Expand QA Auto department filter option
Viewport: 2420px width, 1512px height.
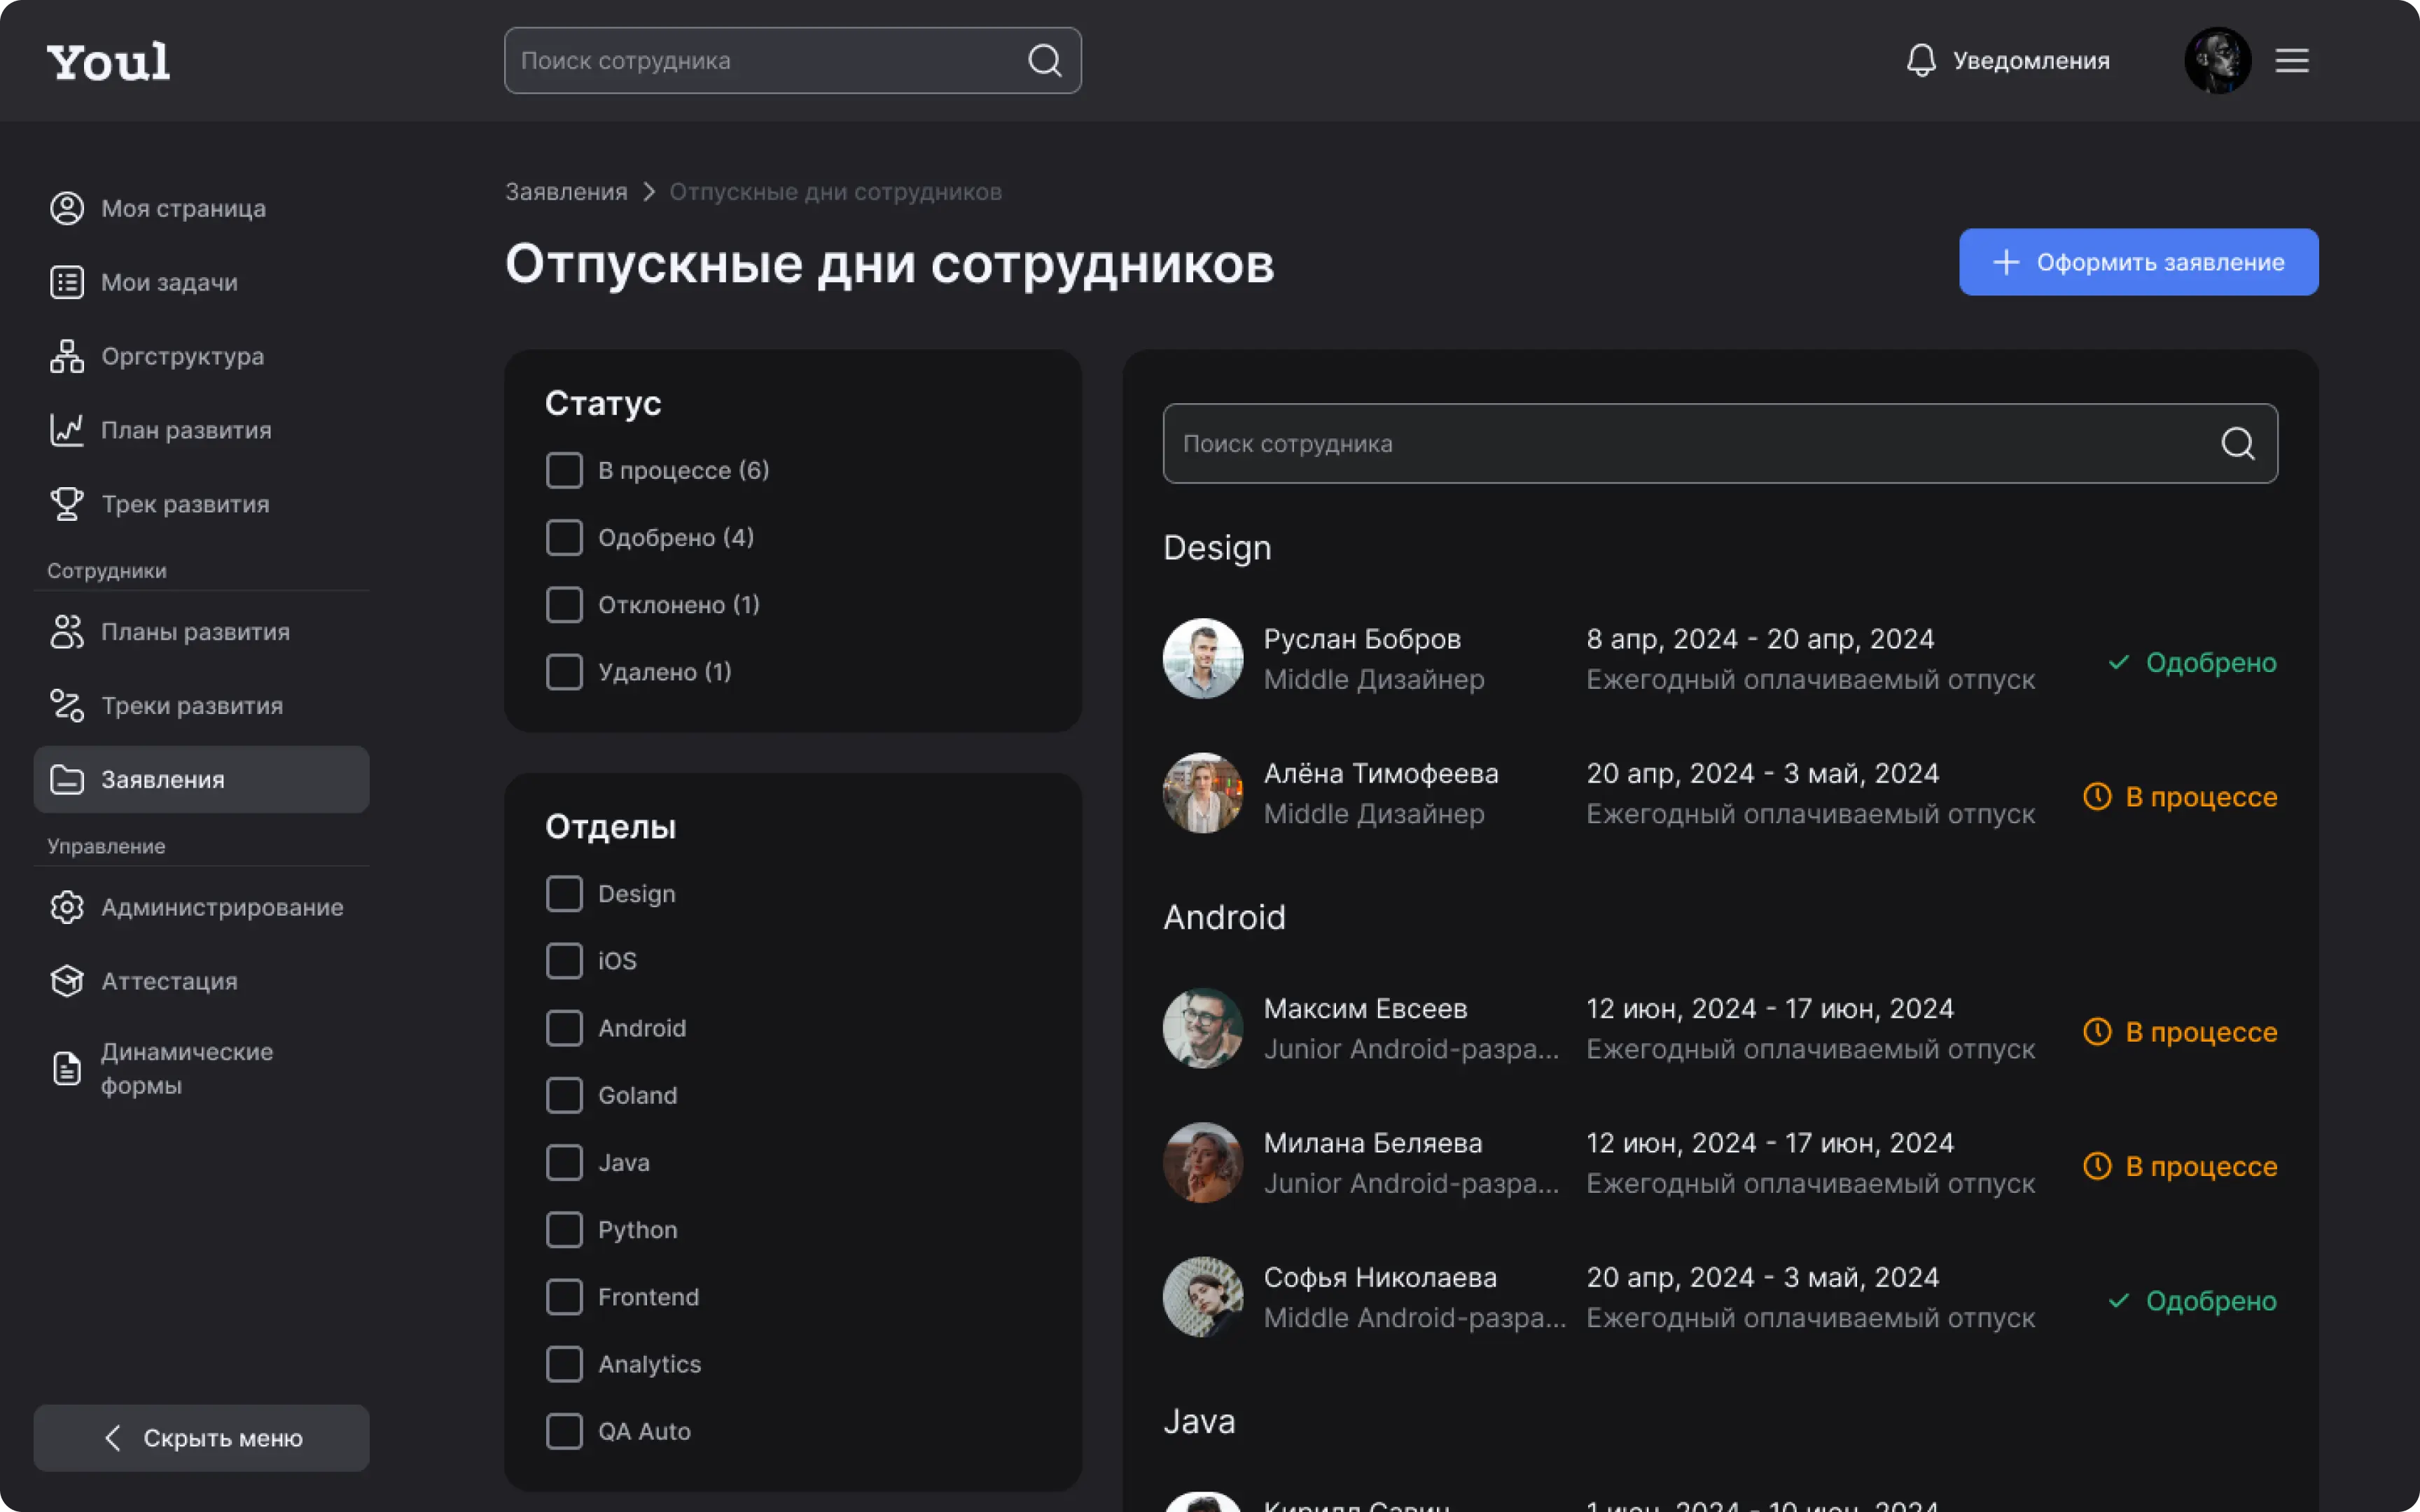click(563, 1430)
